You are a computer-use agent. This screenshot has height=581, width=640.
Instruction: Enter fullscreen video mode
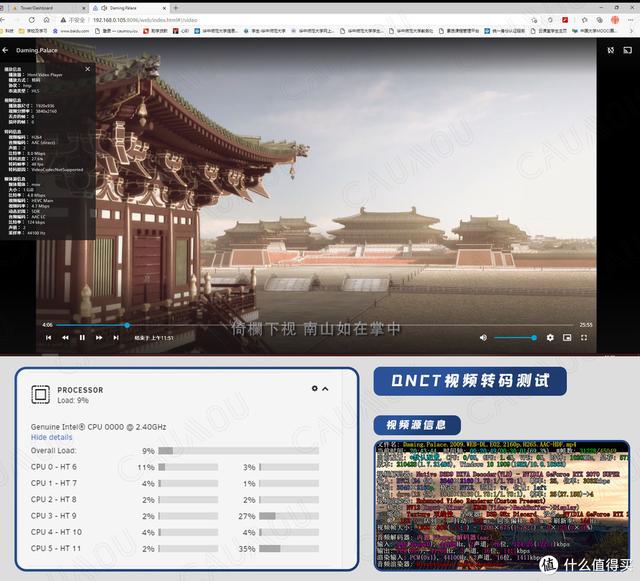(584, 338)
